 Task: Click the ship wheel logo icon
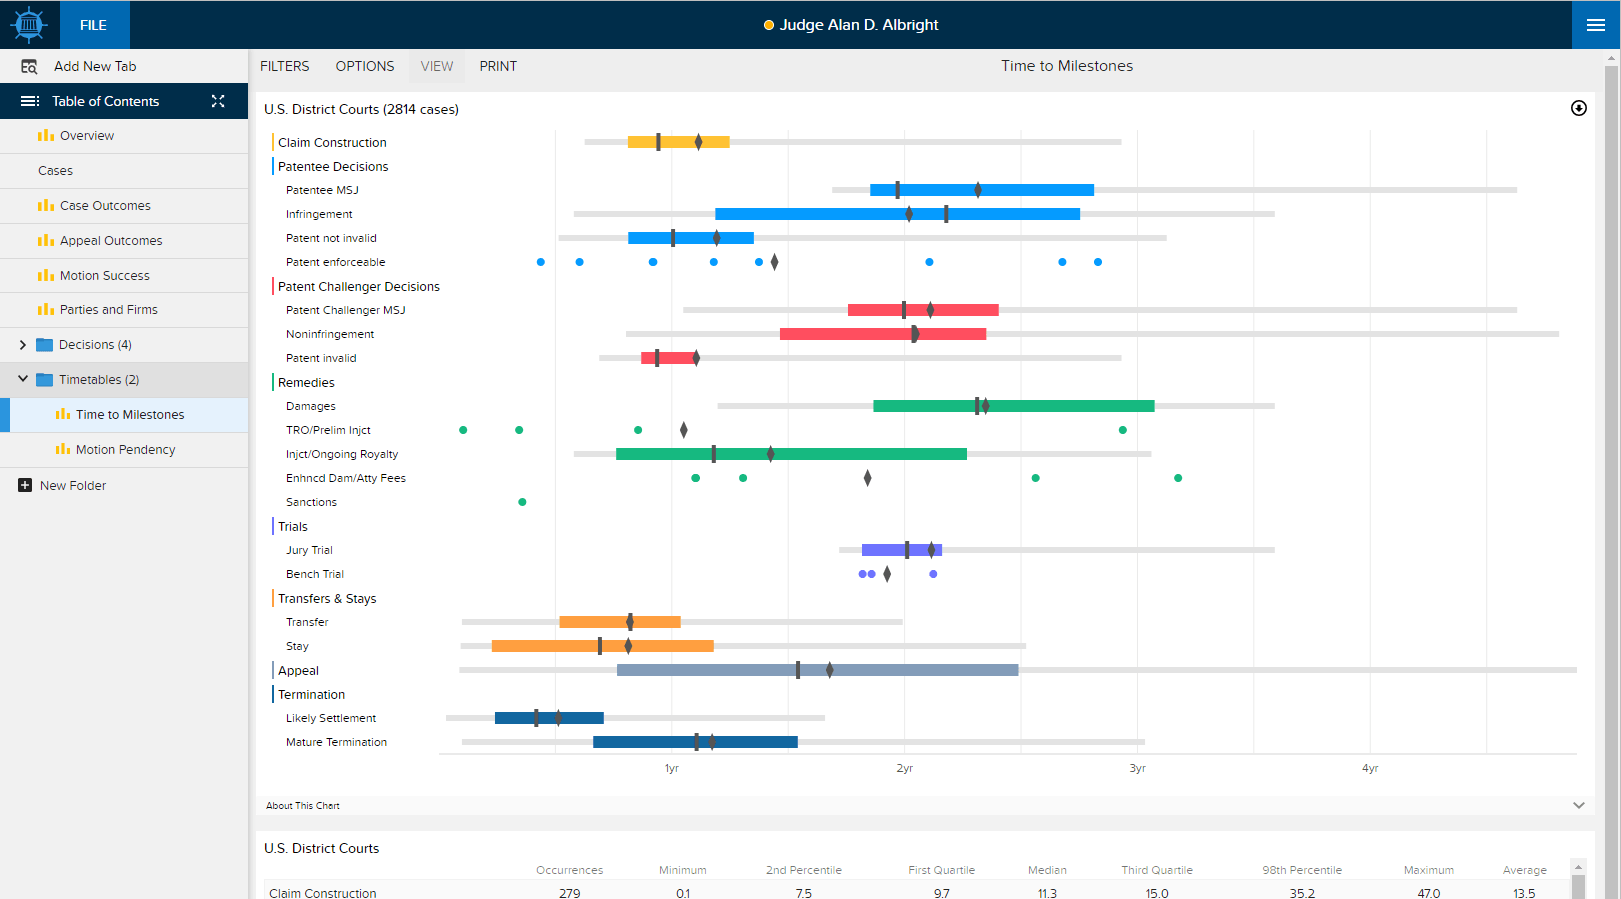pos(29,25)
